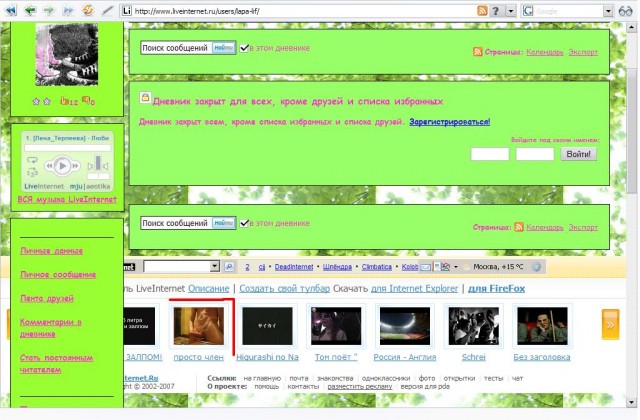Open the address bar dropdown arrow
The width and height of the screenshot is (640, 420).
(511, 11)
